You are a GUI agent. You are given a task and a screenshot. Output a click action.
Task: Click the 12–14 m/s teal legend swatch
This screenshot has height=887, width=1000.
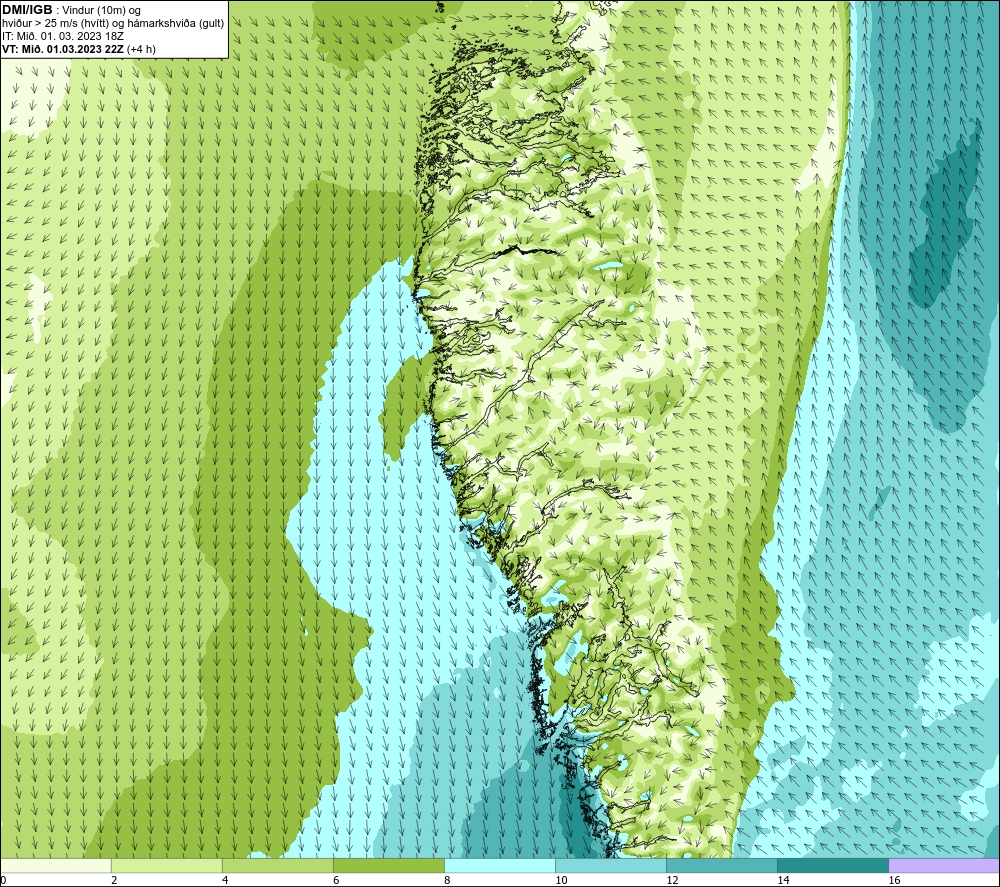(722, 865)
